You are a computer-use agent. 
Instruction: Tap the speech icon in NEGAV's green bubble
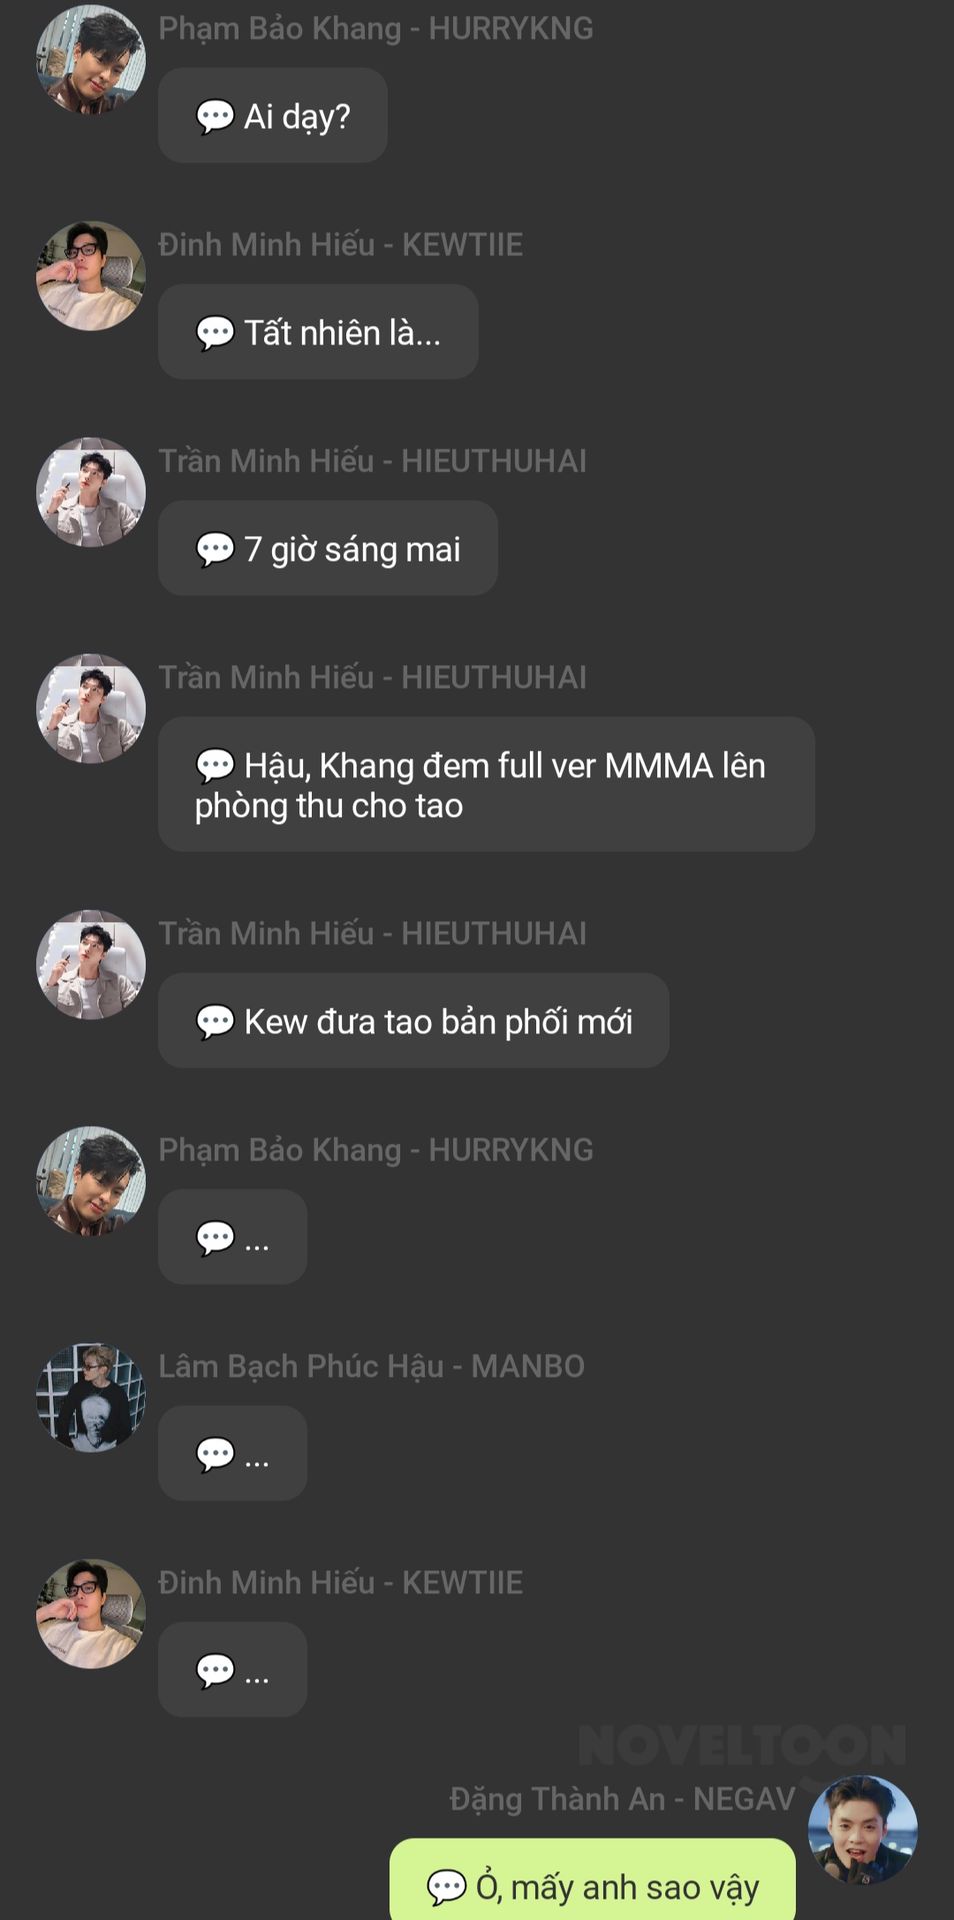click(446, 1887)
